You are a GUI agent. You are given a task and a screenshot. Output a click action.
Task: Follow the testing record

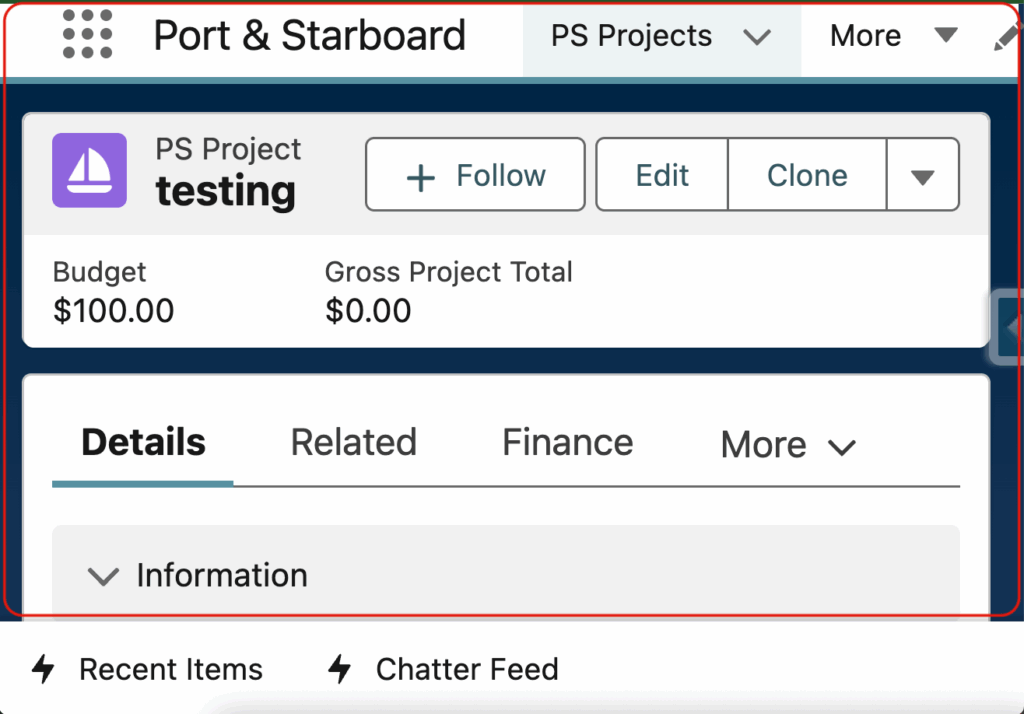(475, 176)
